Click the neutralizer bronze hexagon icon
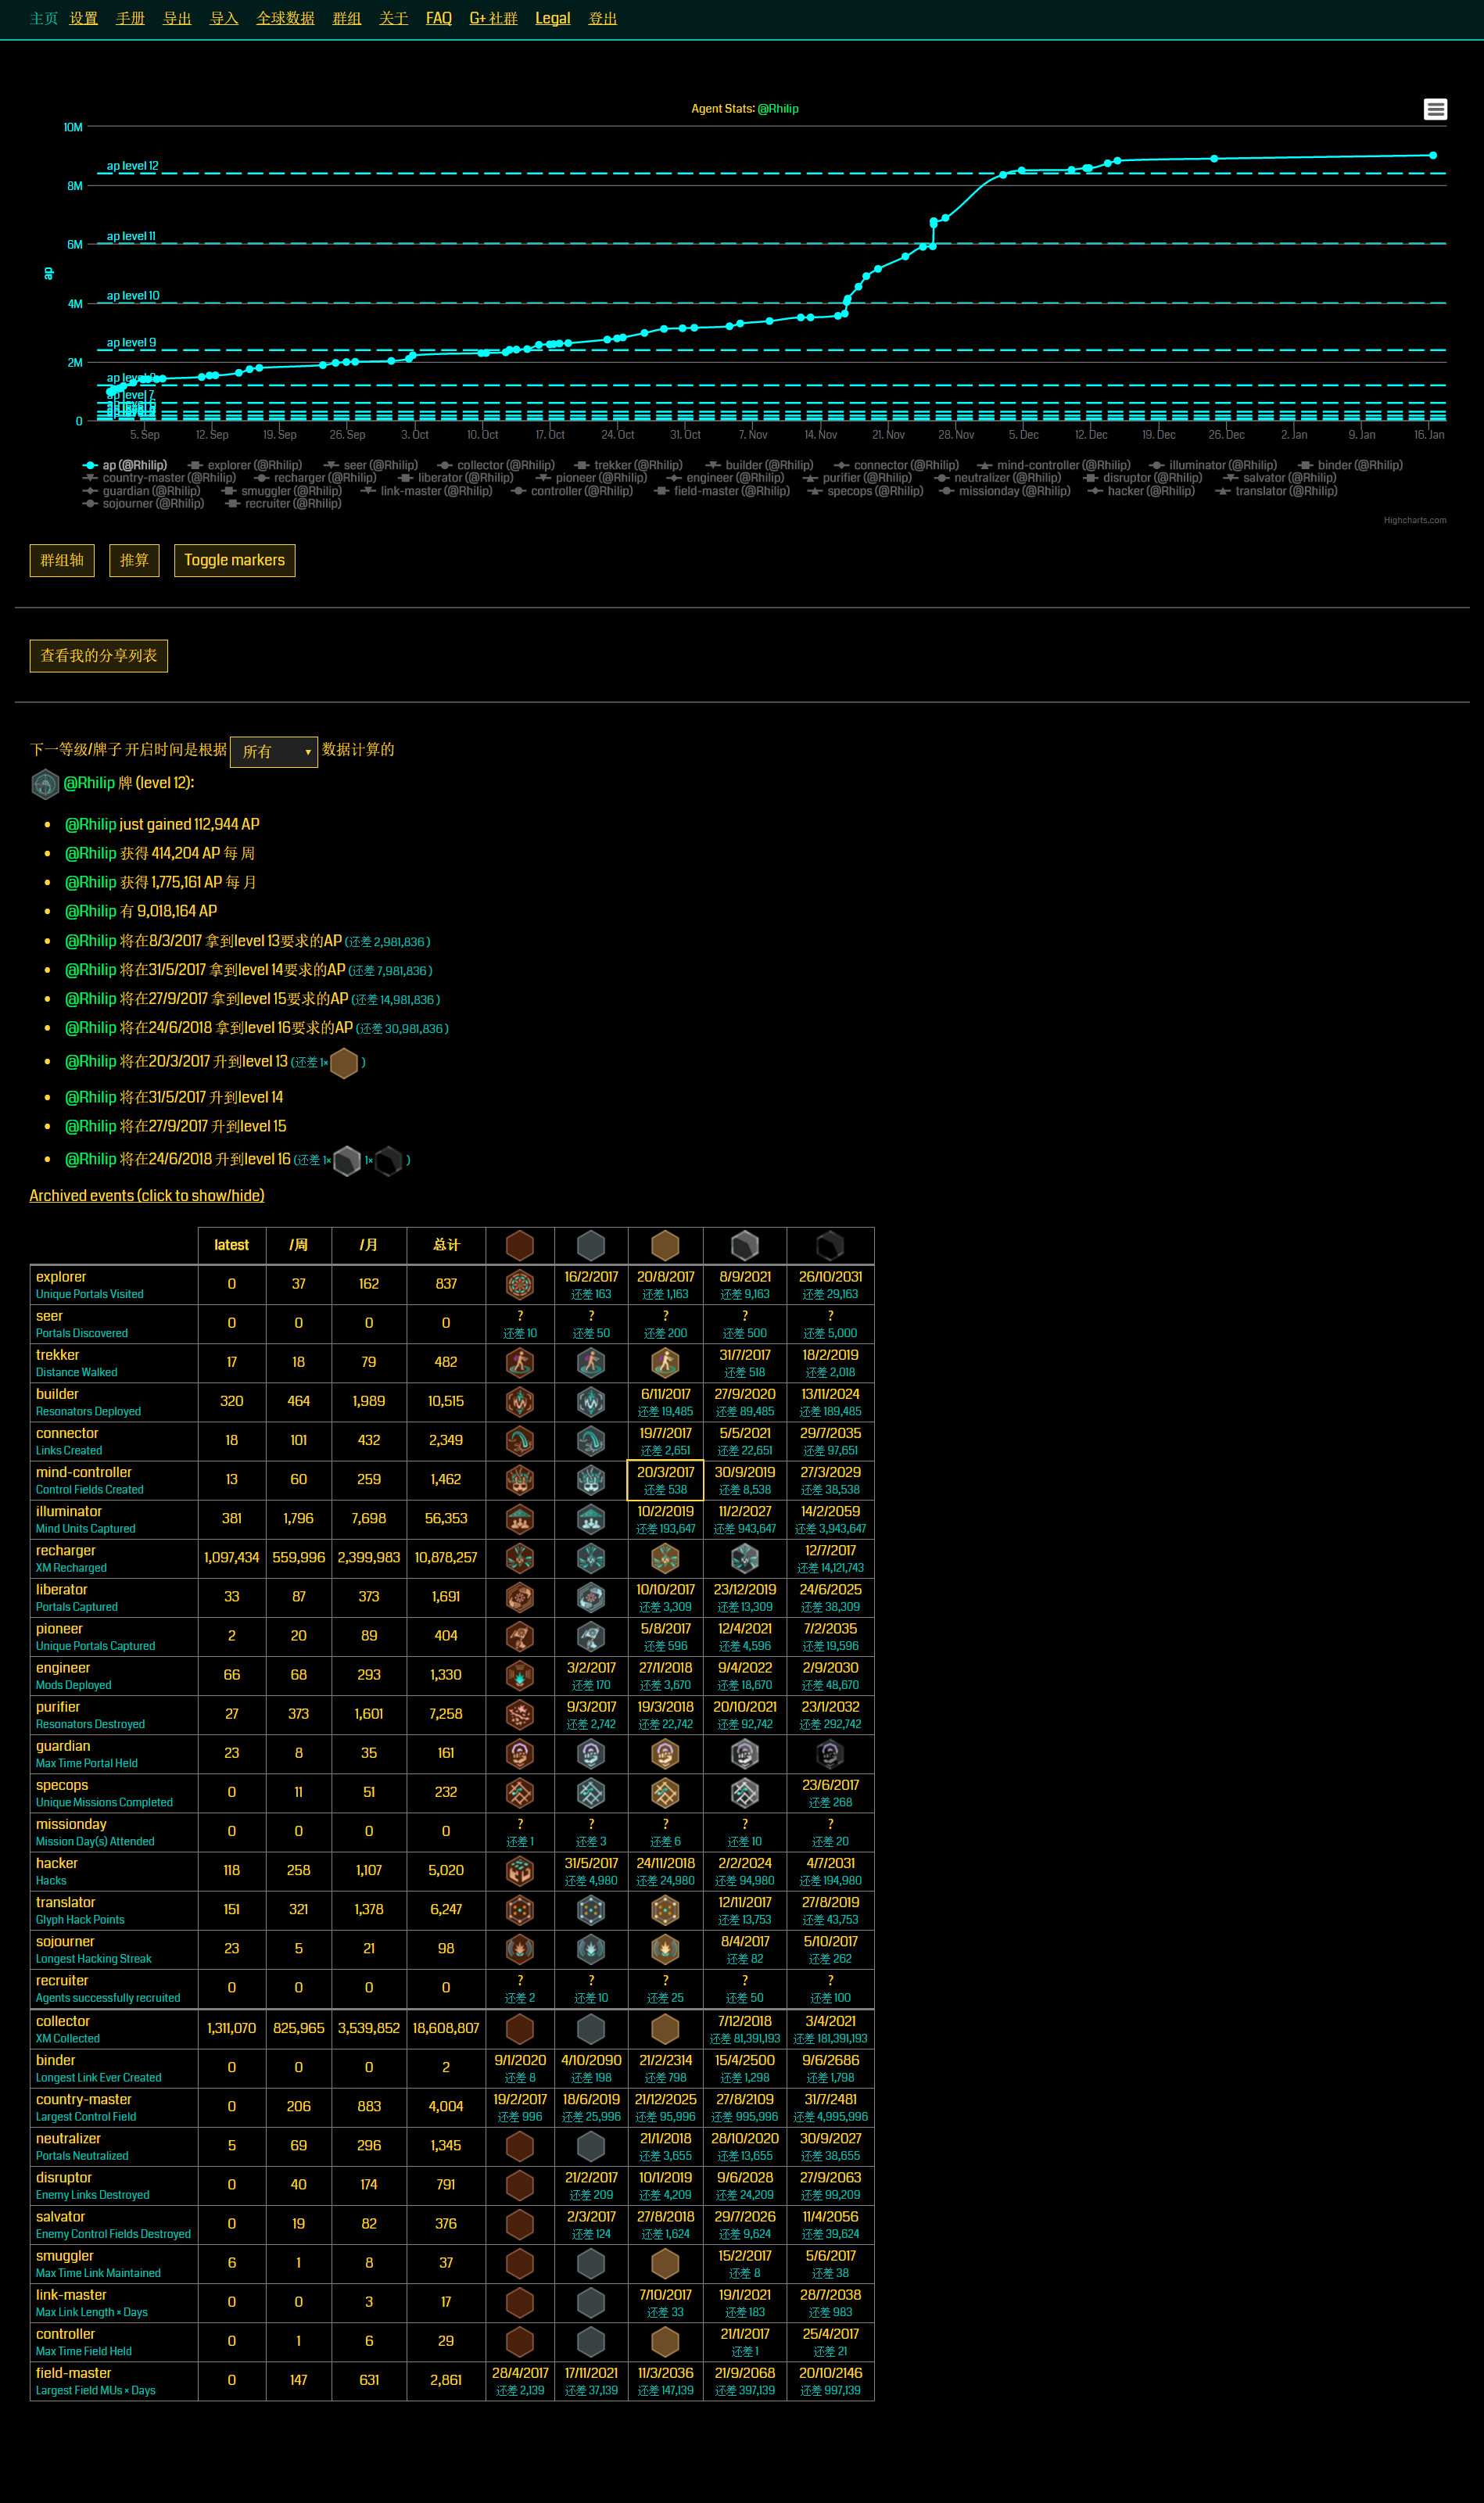1484x2503 pixels. 520,2145
